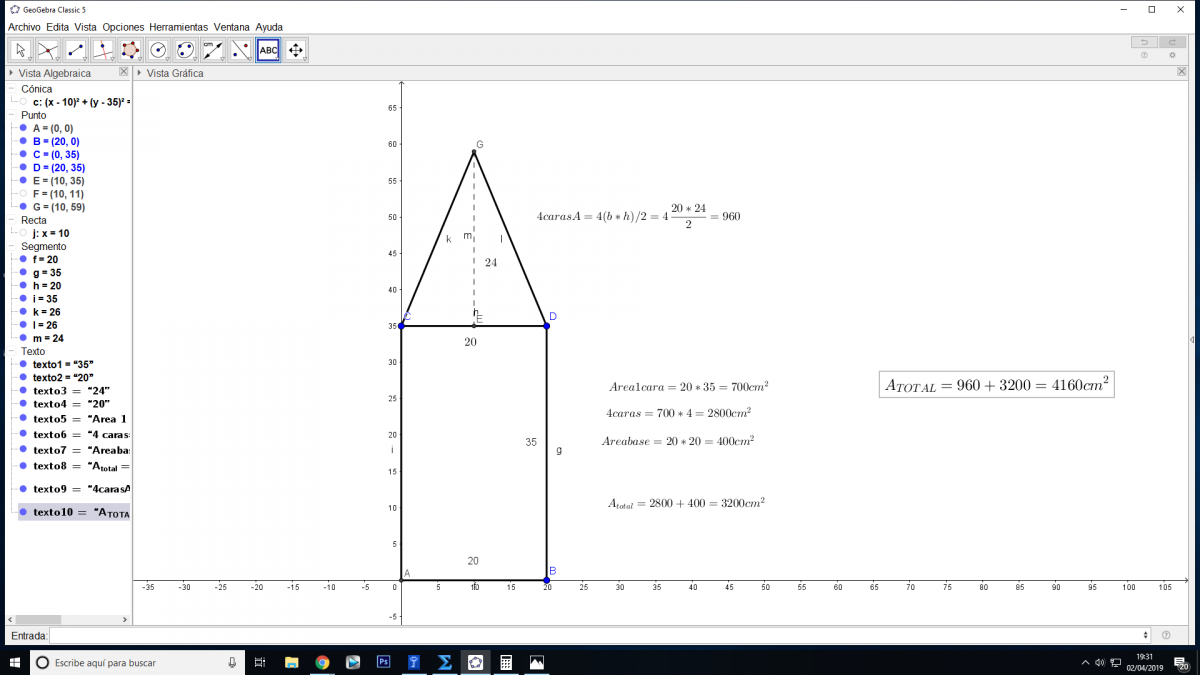Select the Point intersection tool
This screenshot has width=1200, height=675.
[48, 50]
